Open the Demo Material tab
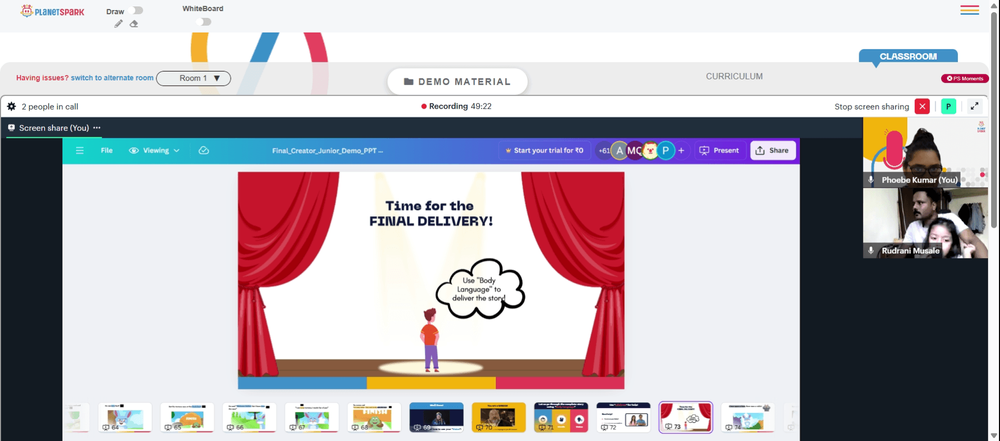 [457, 82]
